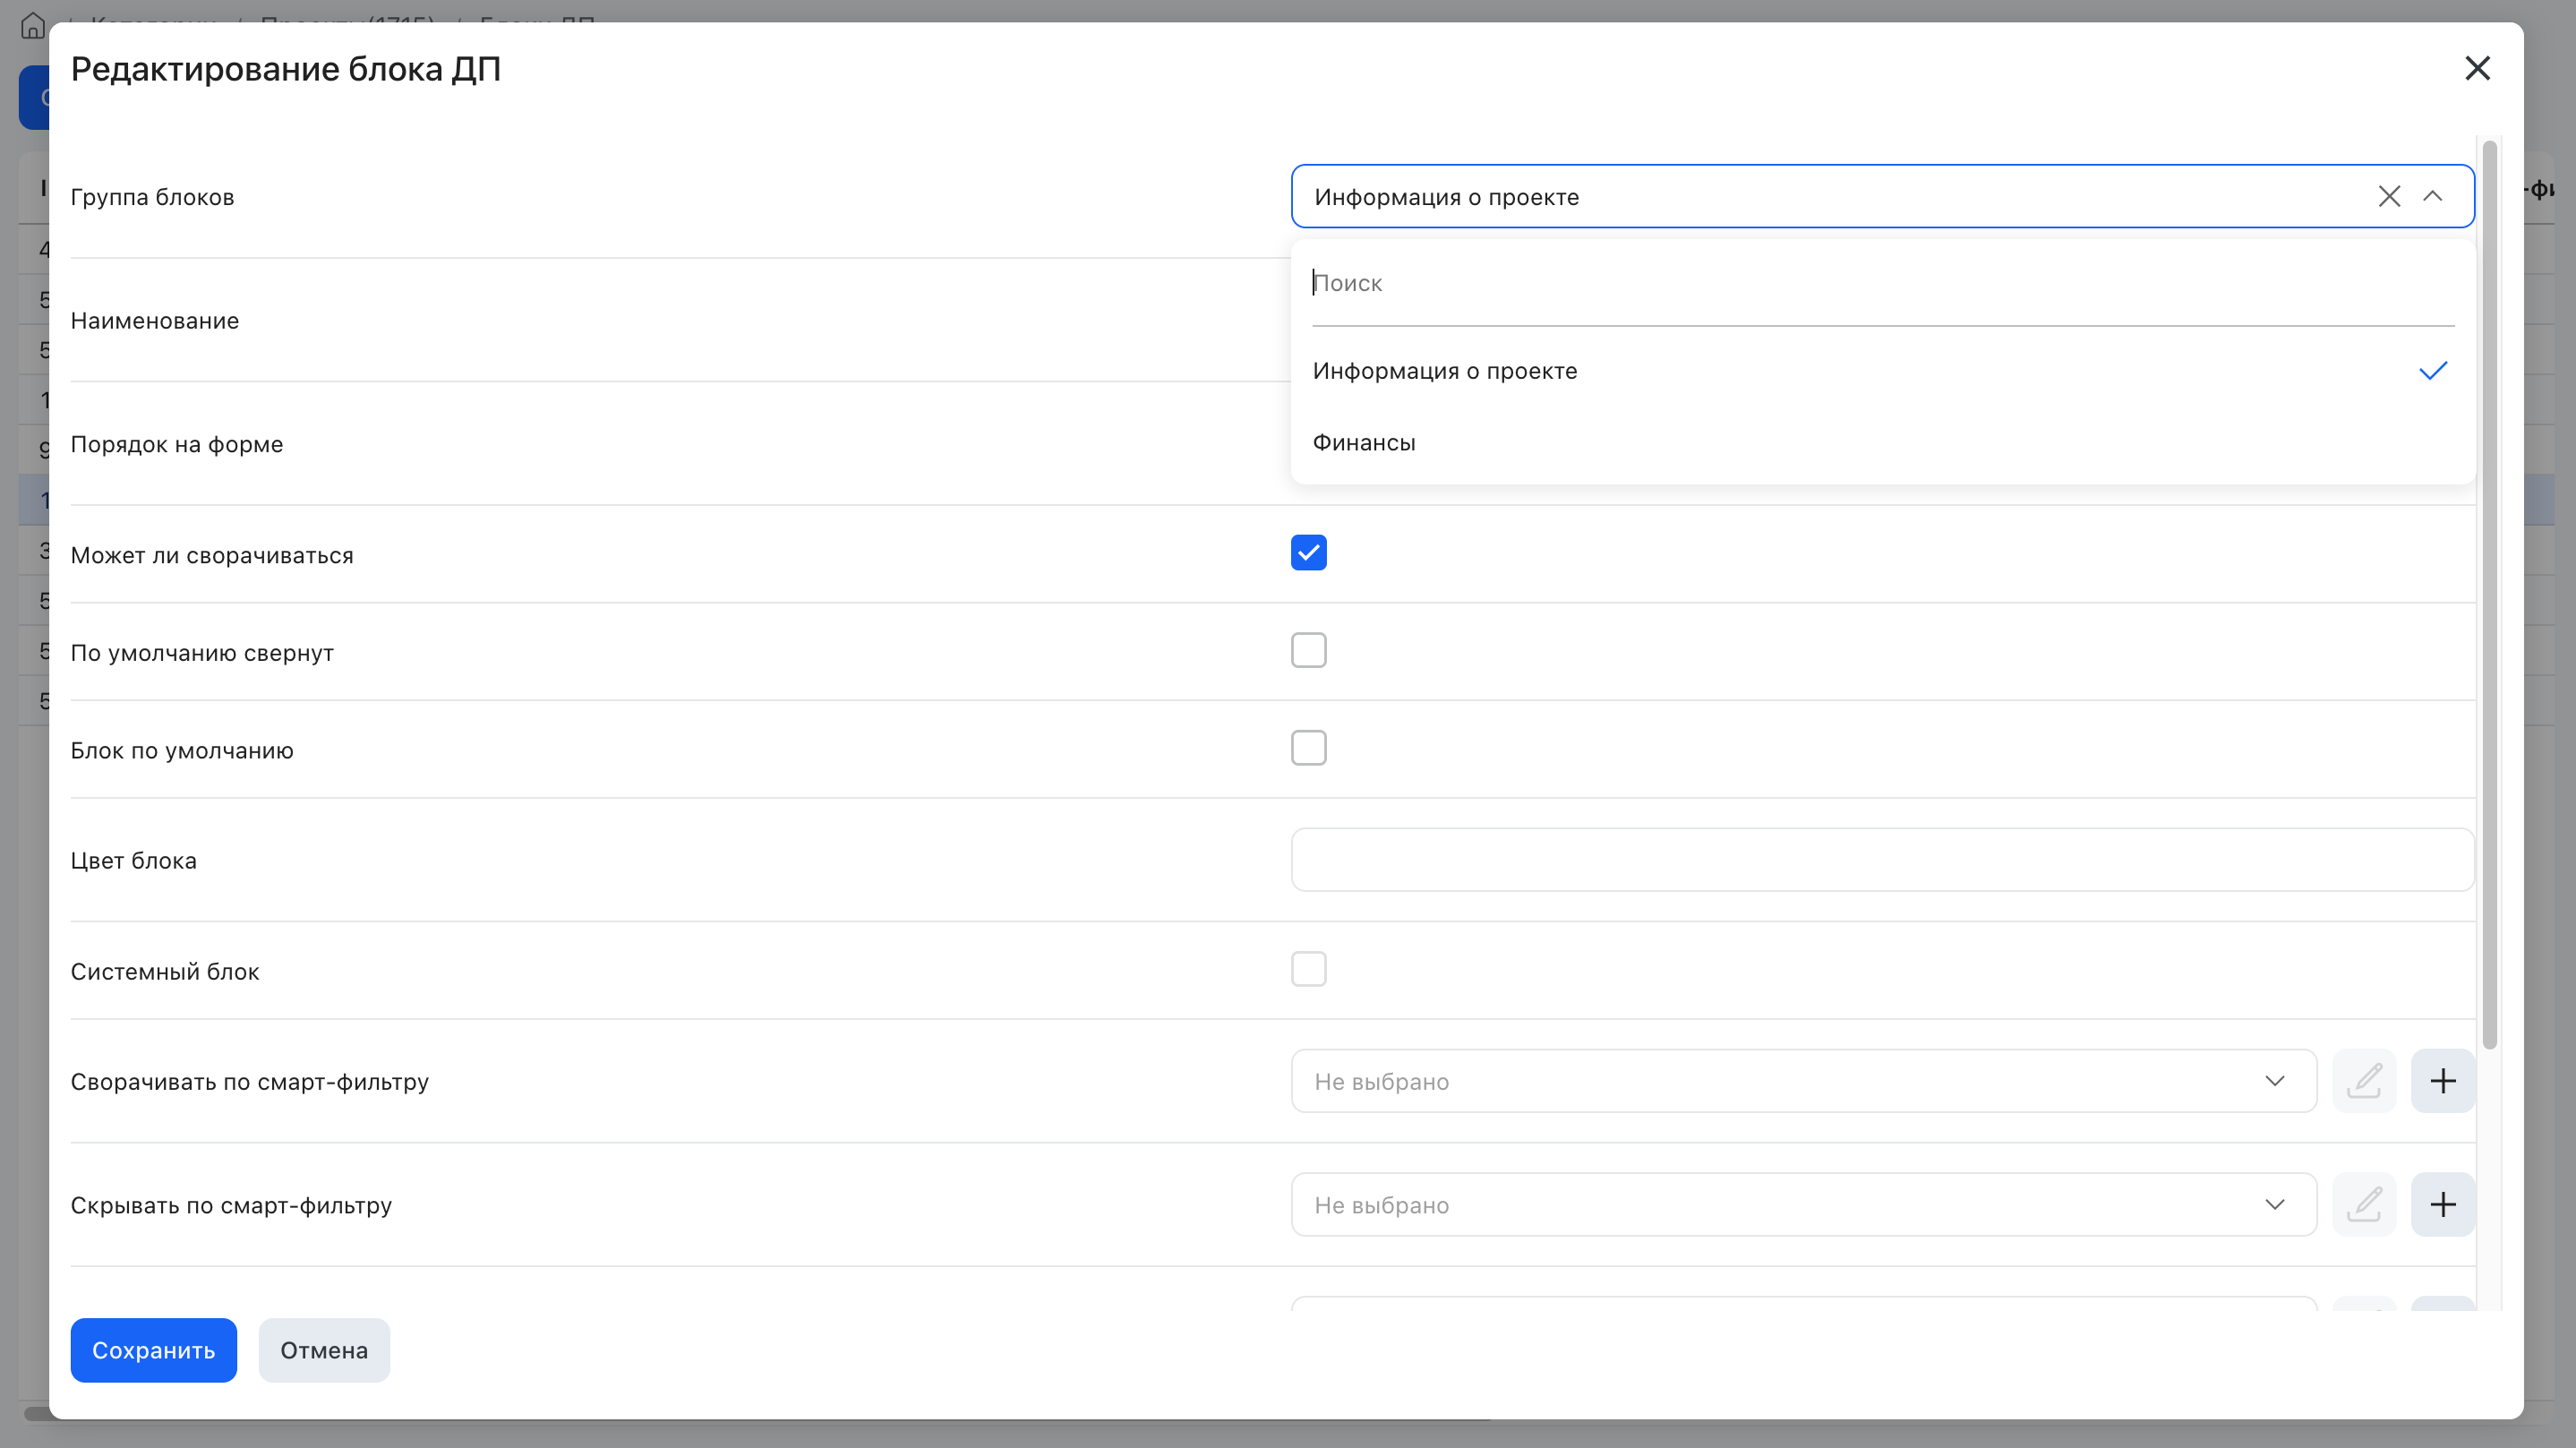
Task: Collapse the block group dropdown chevron
Action: click(2432, 196)
